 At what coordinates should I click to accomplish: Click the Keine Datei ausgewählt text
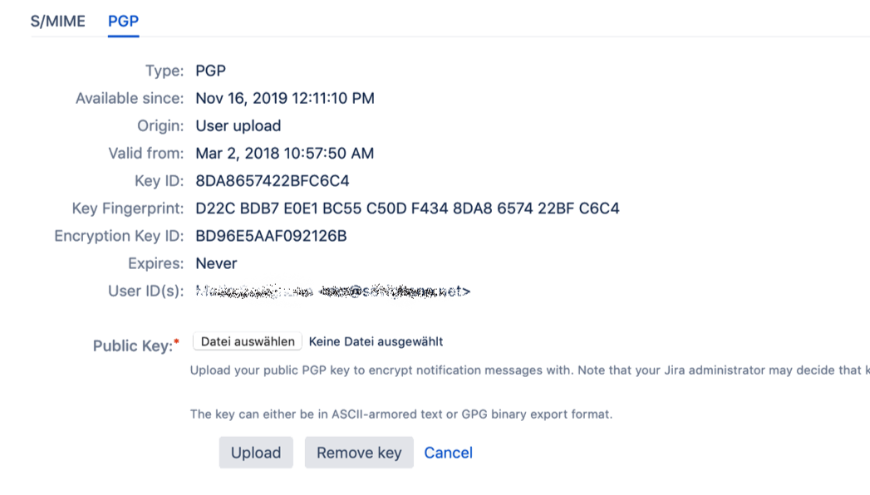tap(376, 342)
